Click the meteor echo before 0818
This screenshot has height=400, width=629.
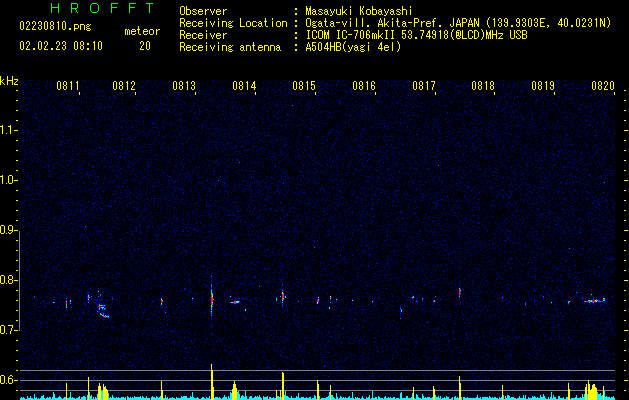click(460, 292)
